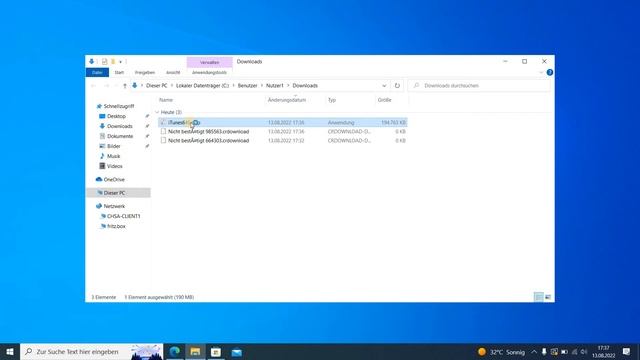Open the notification center
Viewport: 640px width, 360px height.
pos(627,352)
